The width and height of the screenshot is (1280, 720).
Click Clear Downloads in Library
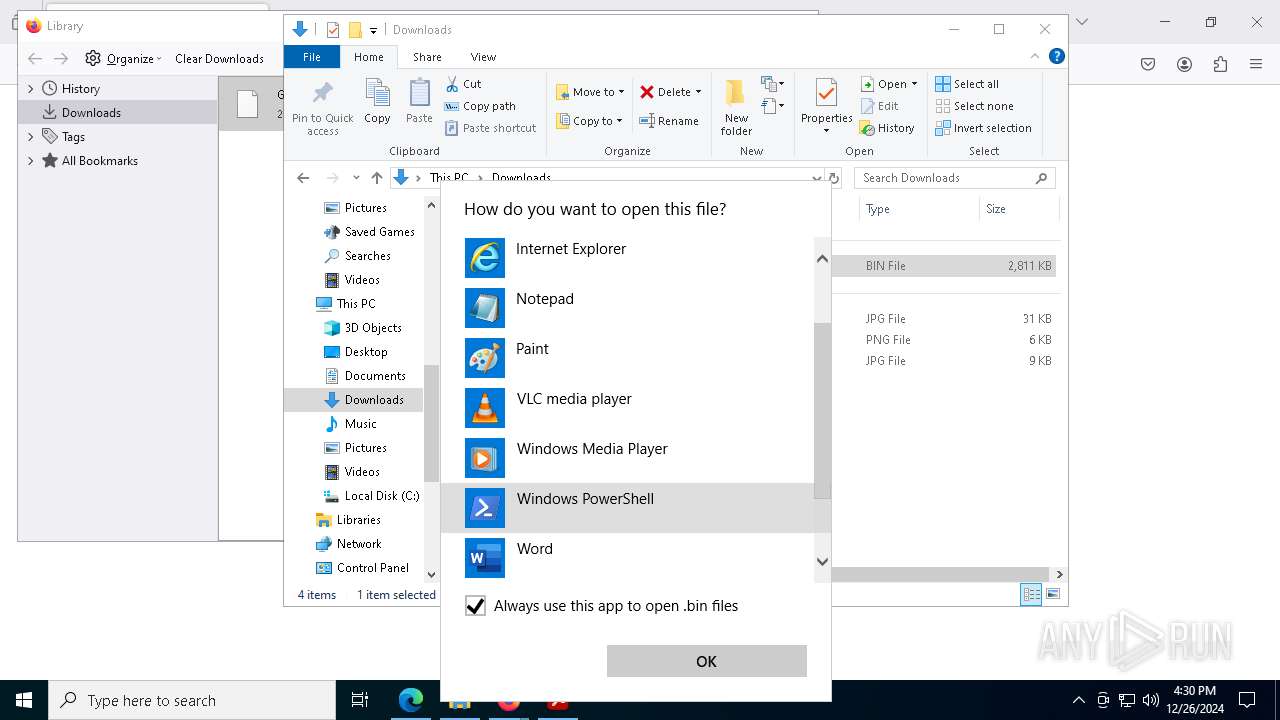[x=219, y=58]
